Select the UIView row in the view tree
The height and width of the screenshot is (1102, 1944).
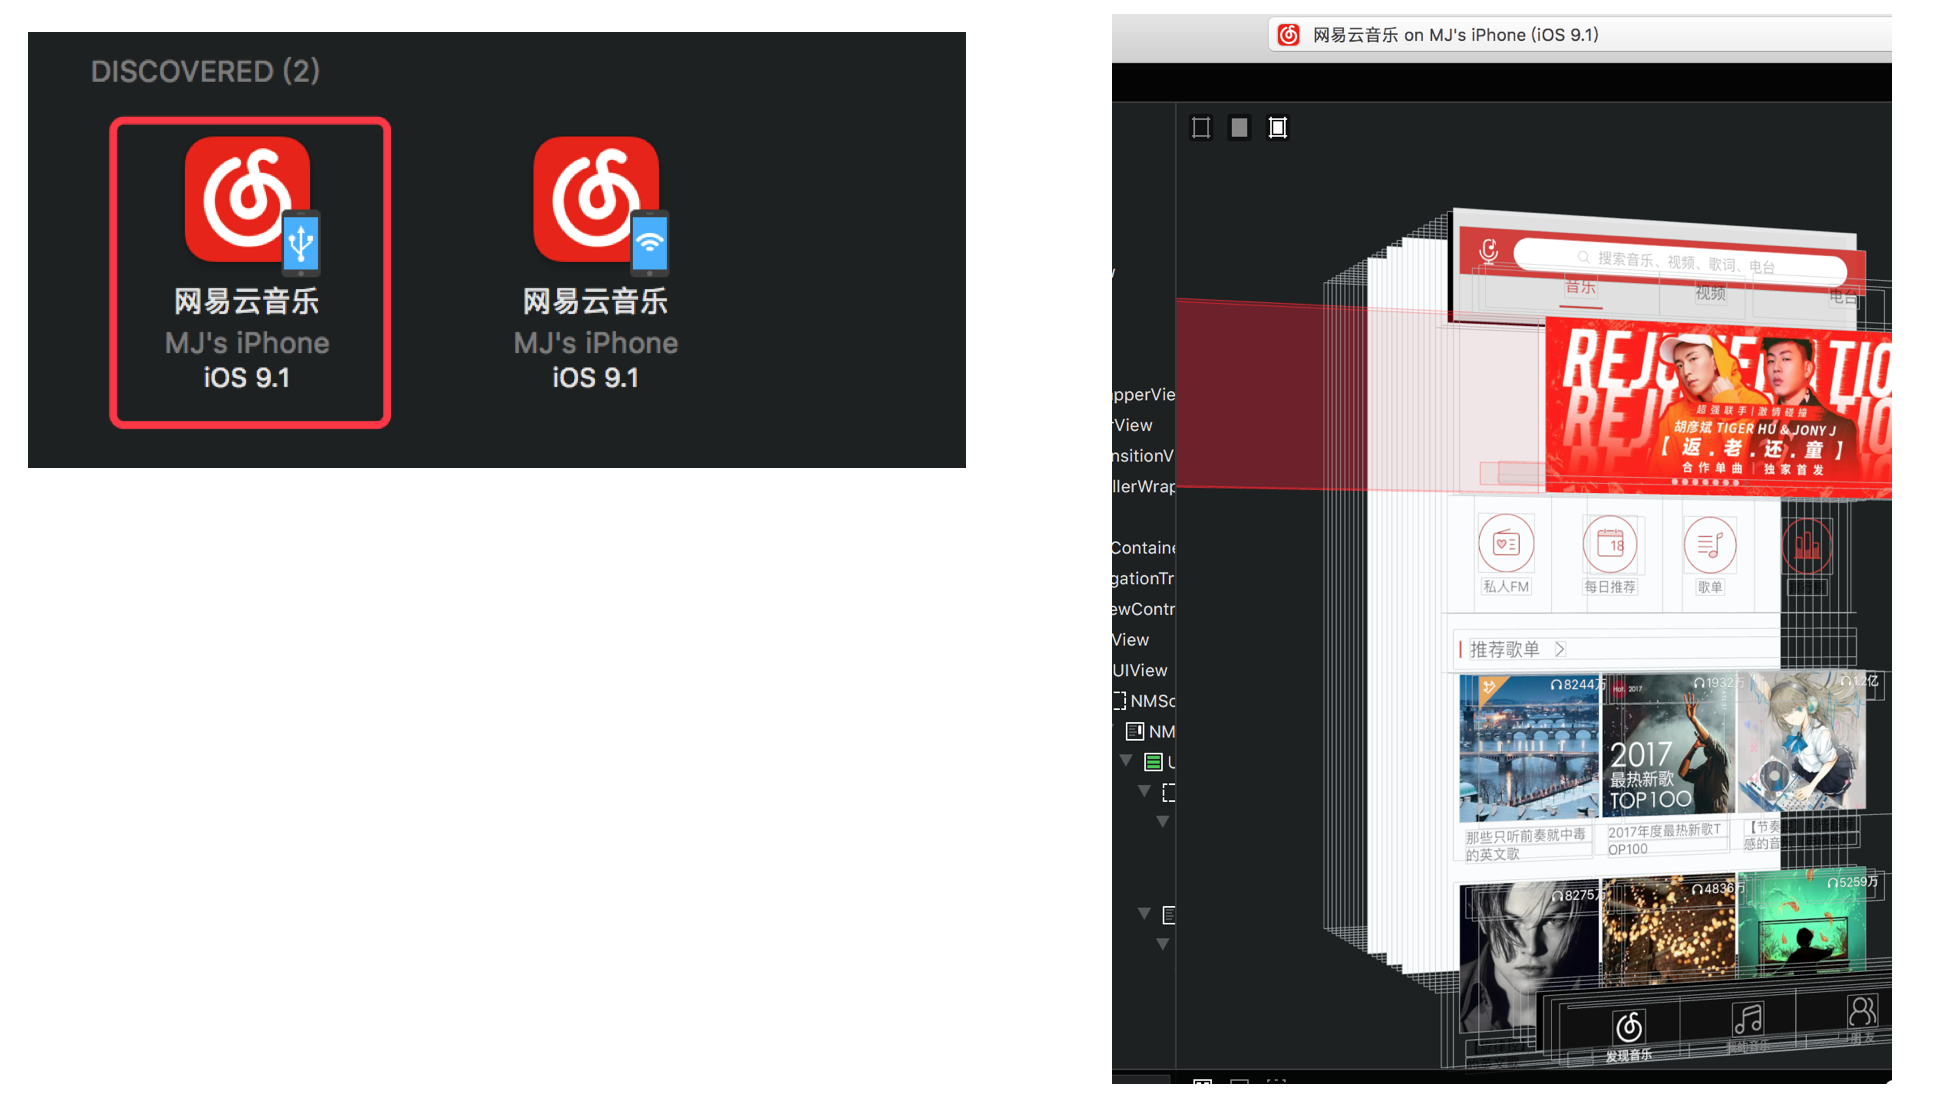tap(1140, 670)
